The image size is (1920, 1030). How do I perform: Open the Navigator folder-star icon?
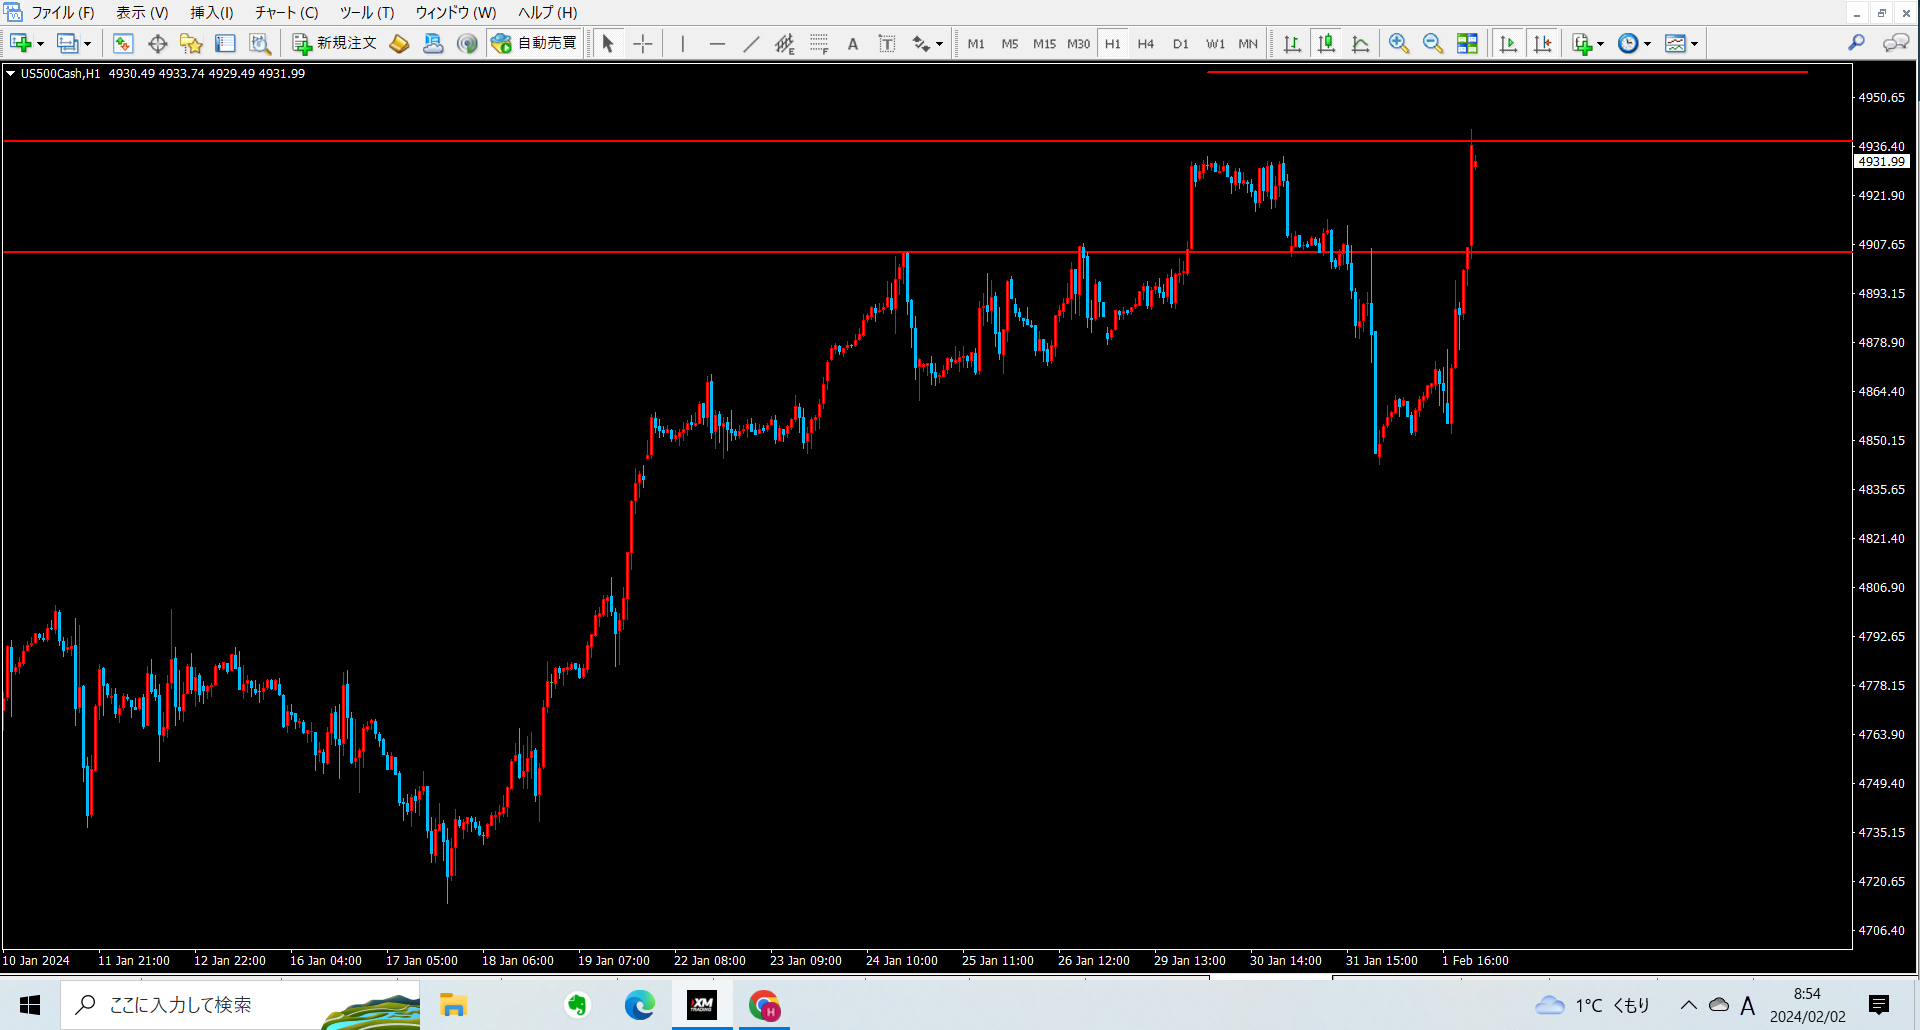(191, 43)
